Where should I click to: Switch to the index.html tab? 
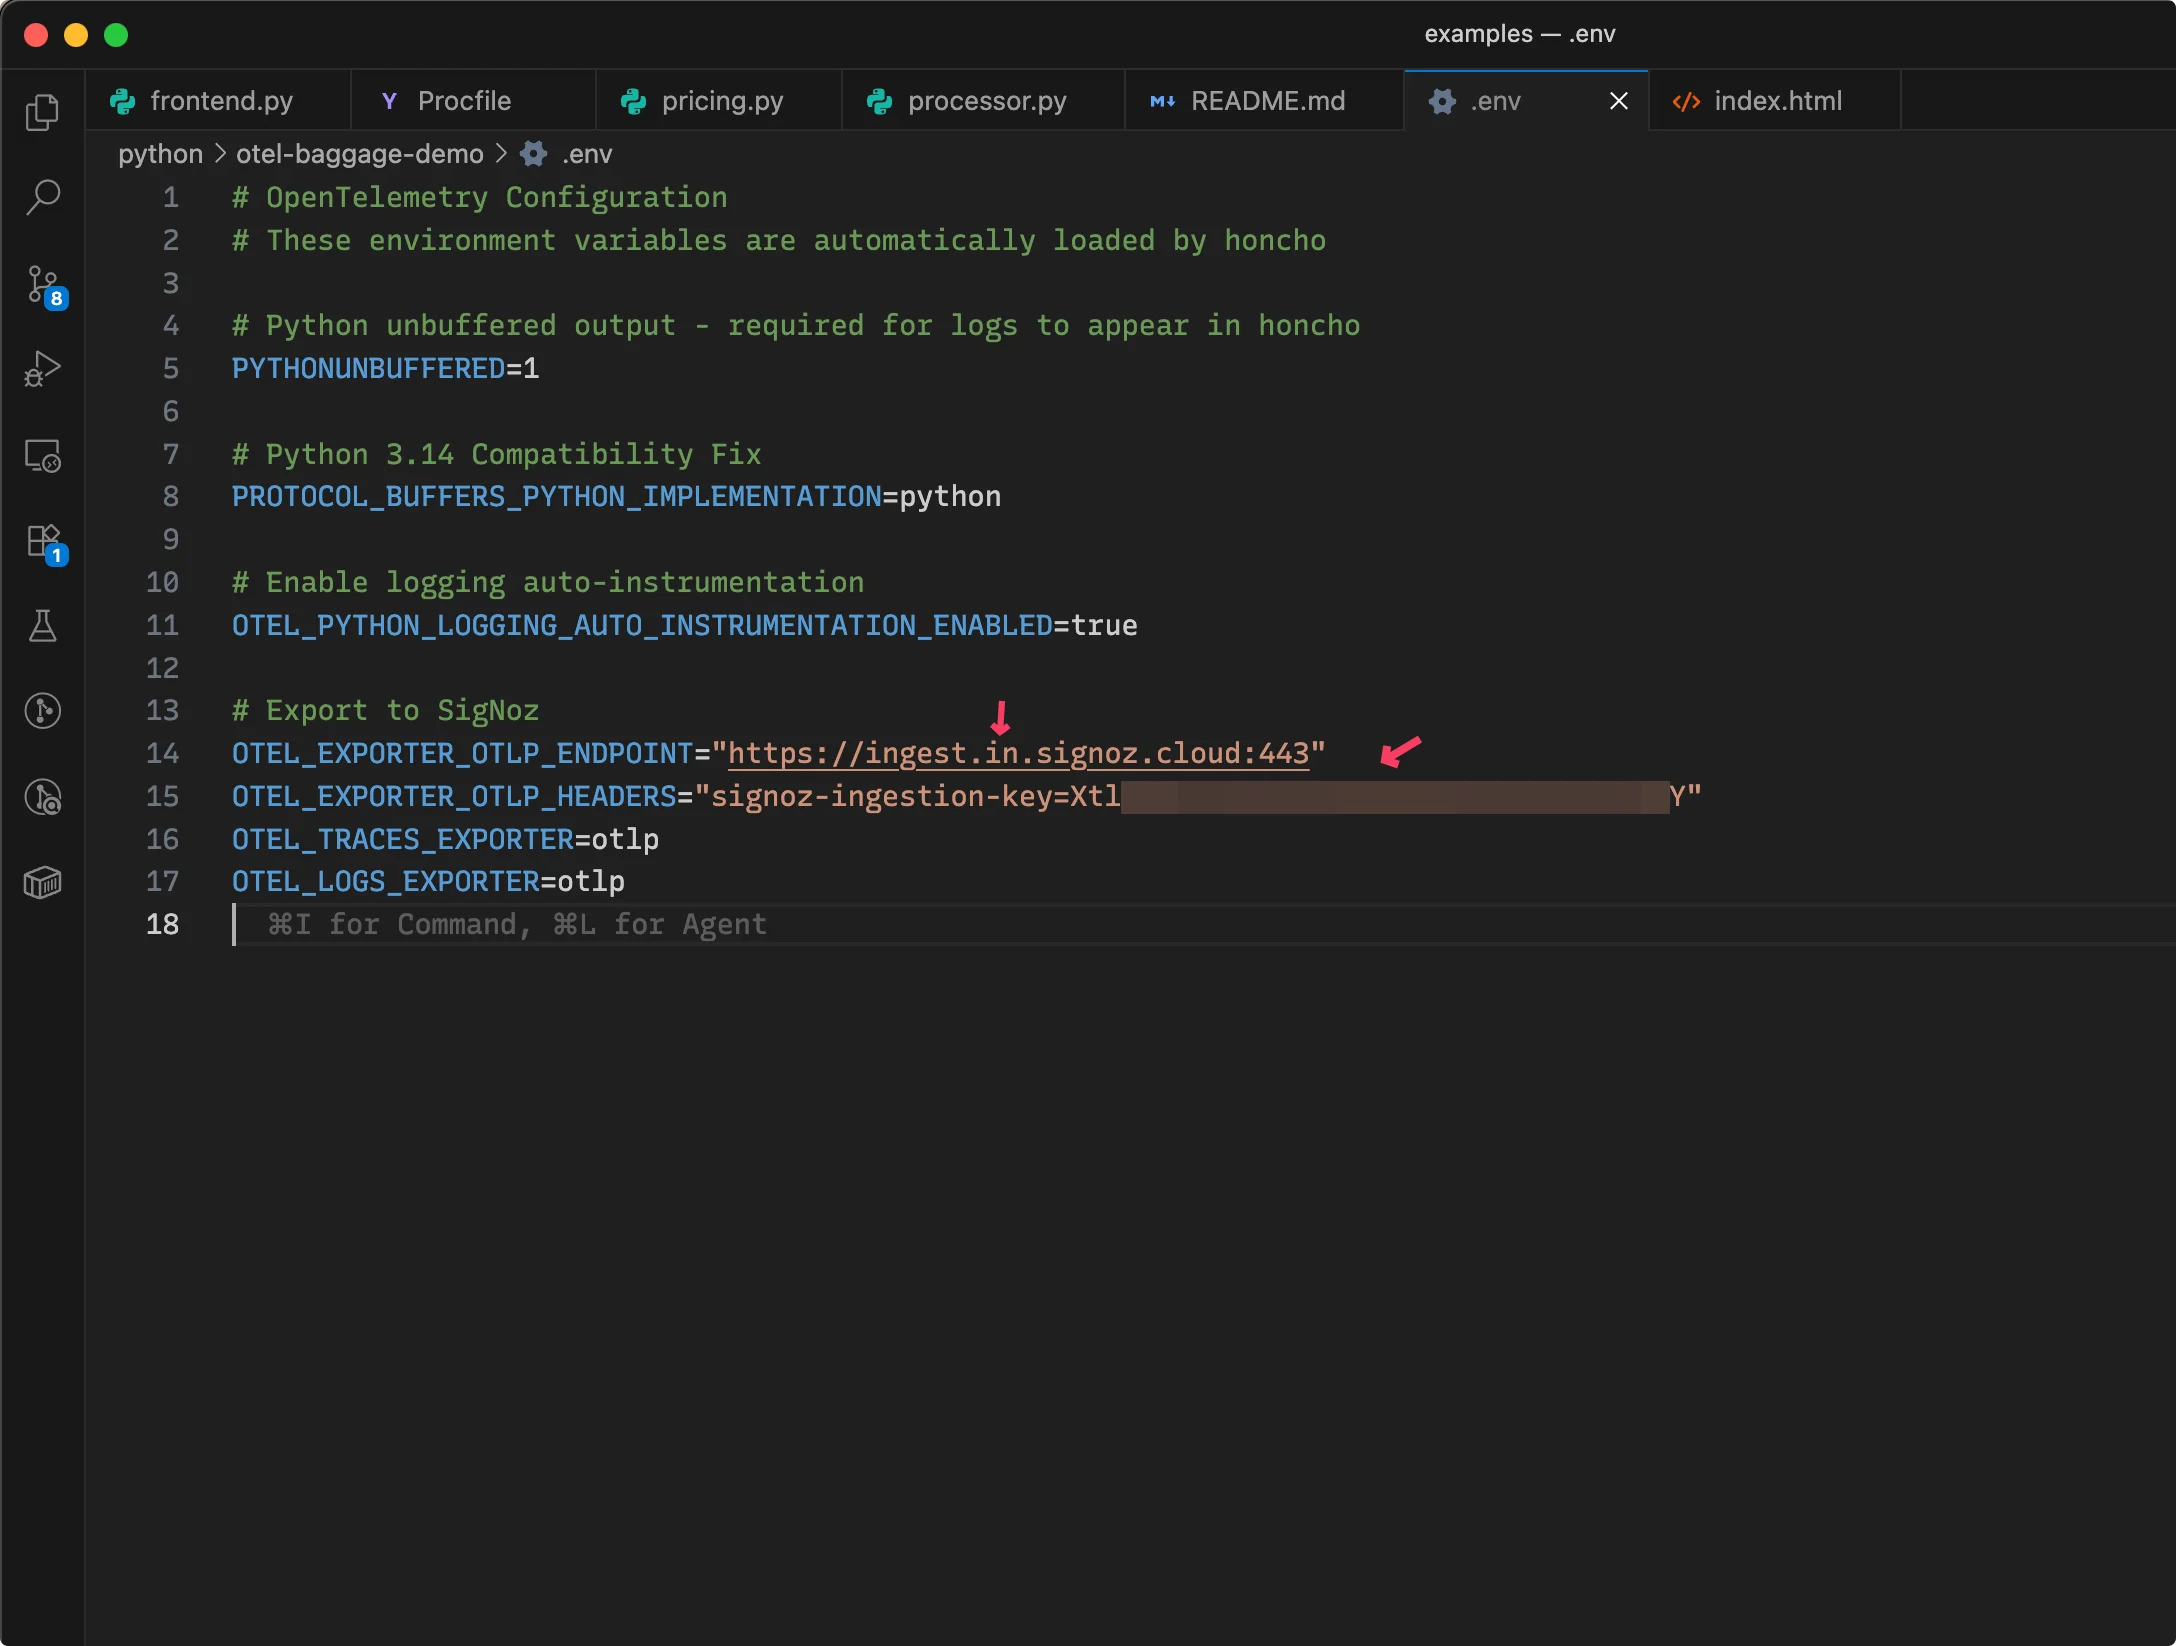click(x=1777, y=101)
